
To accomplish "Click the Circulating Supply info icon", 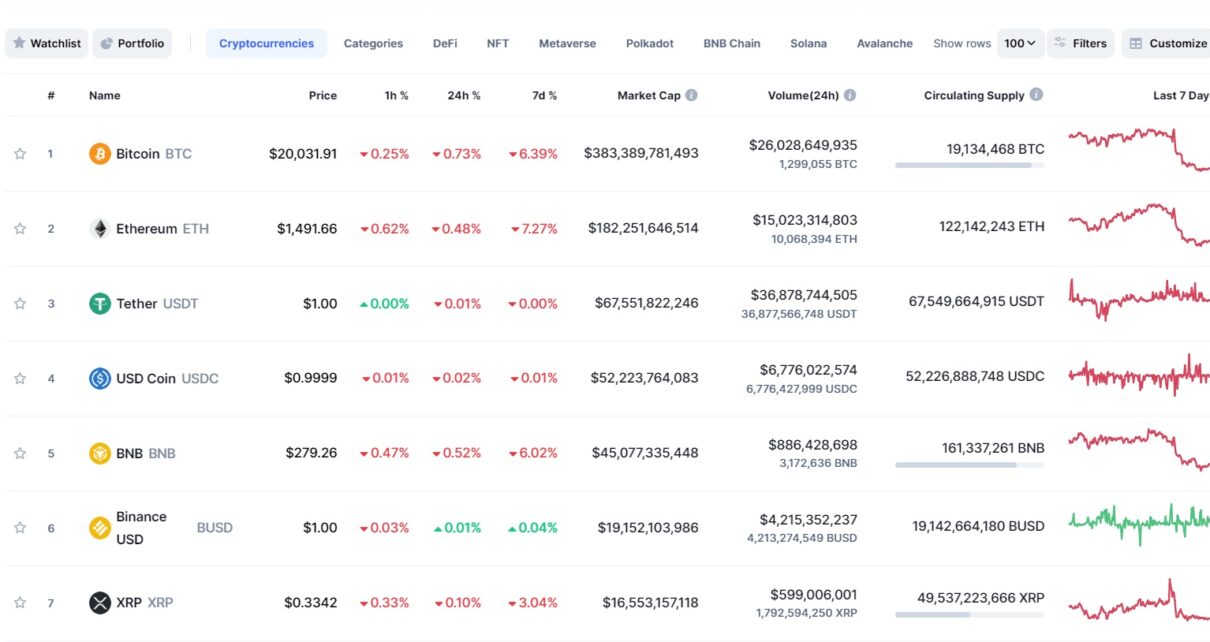I will 1036,95.
